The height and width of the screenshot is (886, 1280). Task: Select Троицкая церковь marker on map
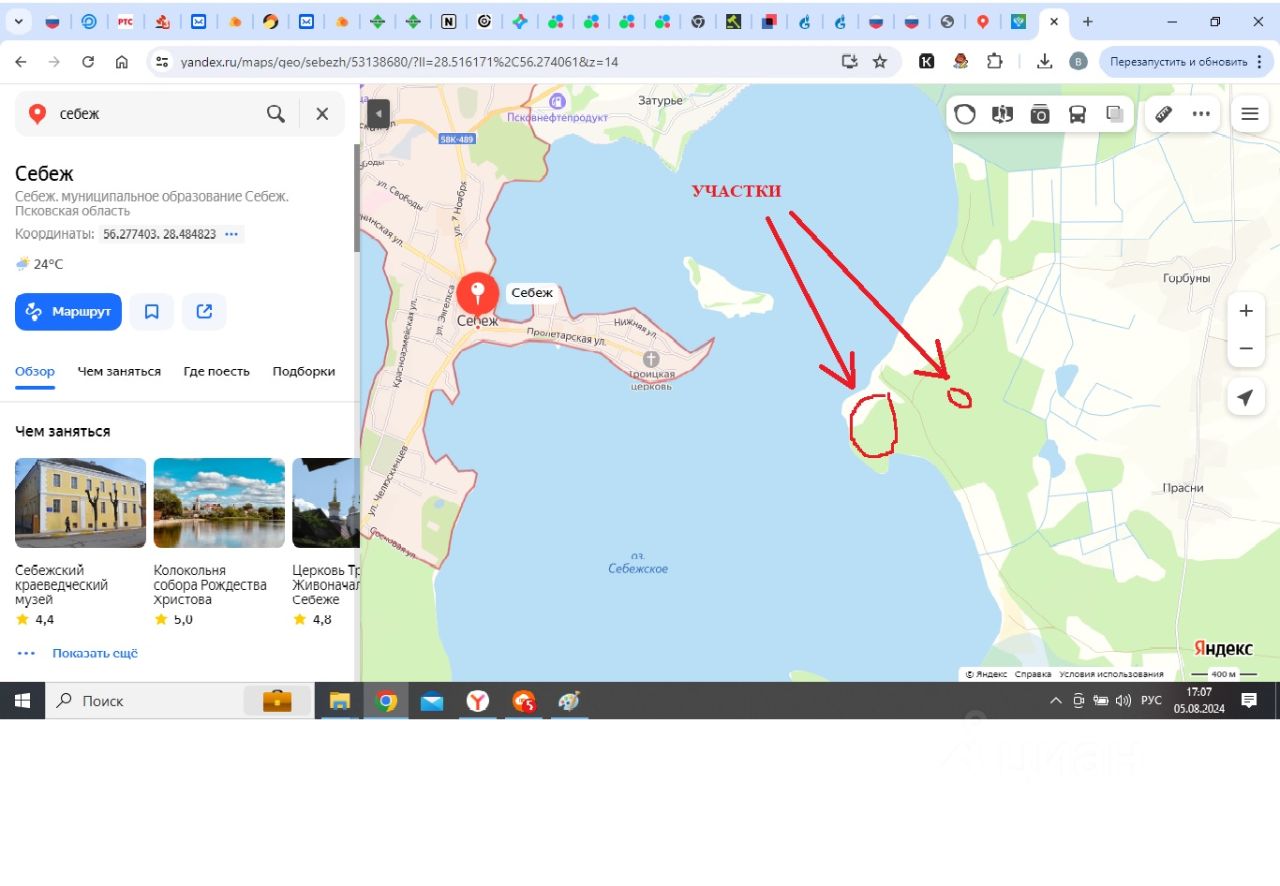(652, 359)
